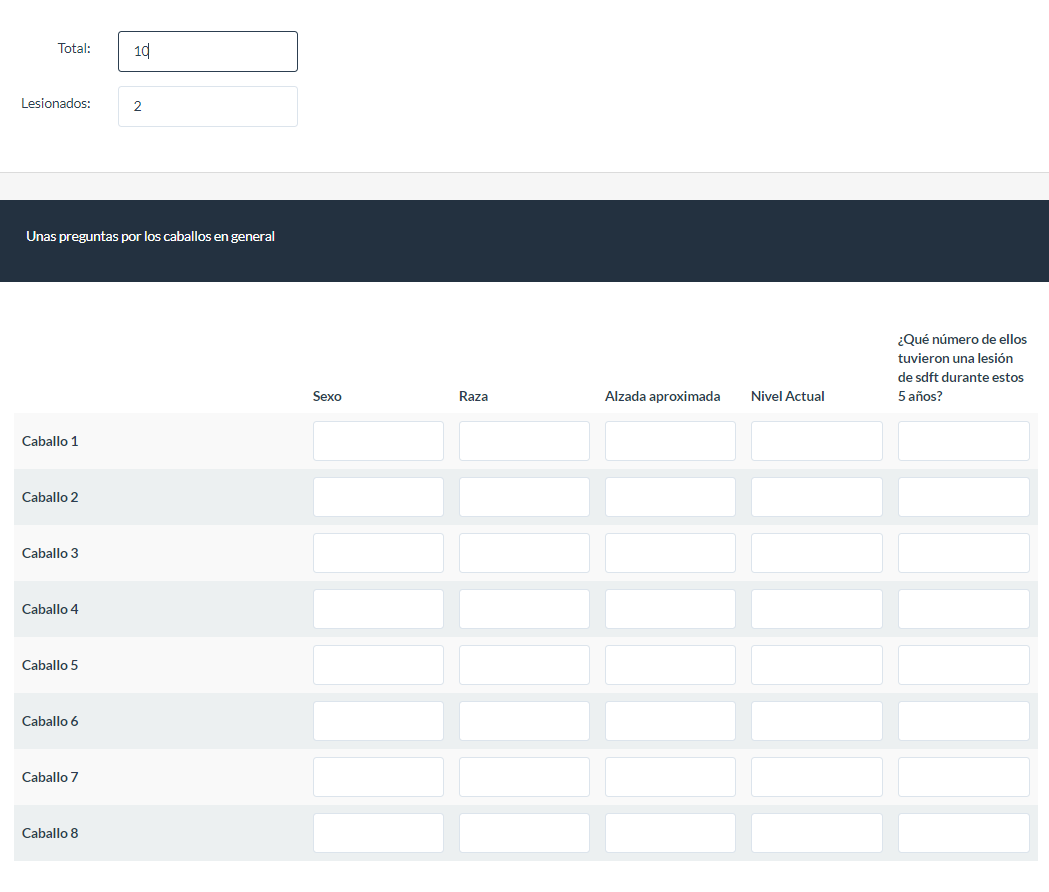Focus the sdft lesión field for Caballo 5
Screen dimensions: 1049x892
tap(963, 665)
